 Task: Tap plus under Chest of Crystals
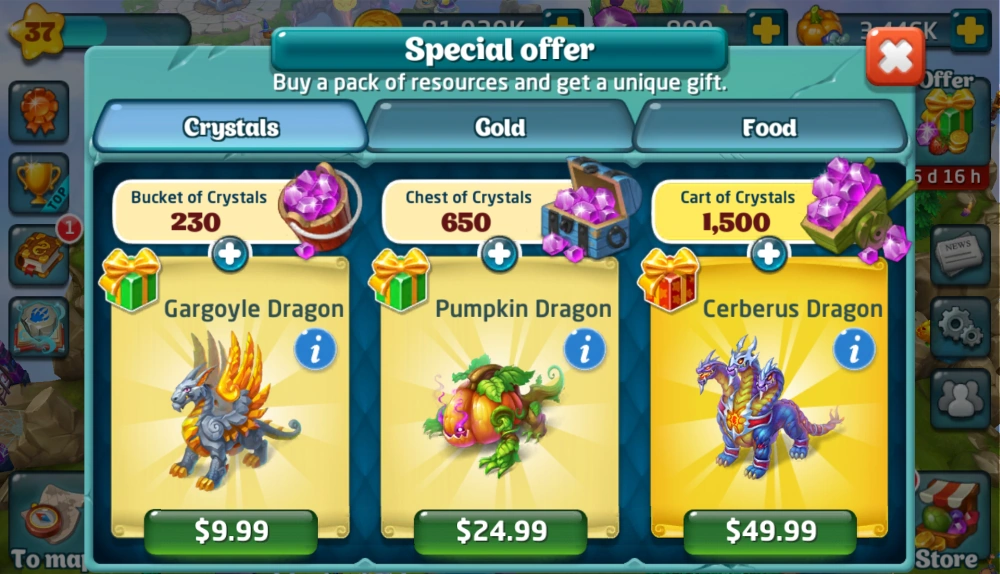coord(499,254)
